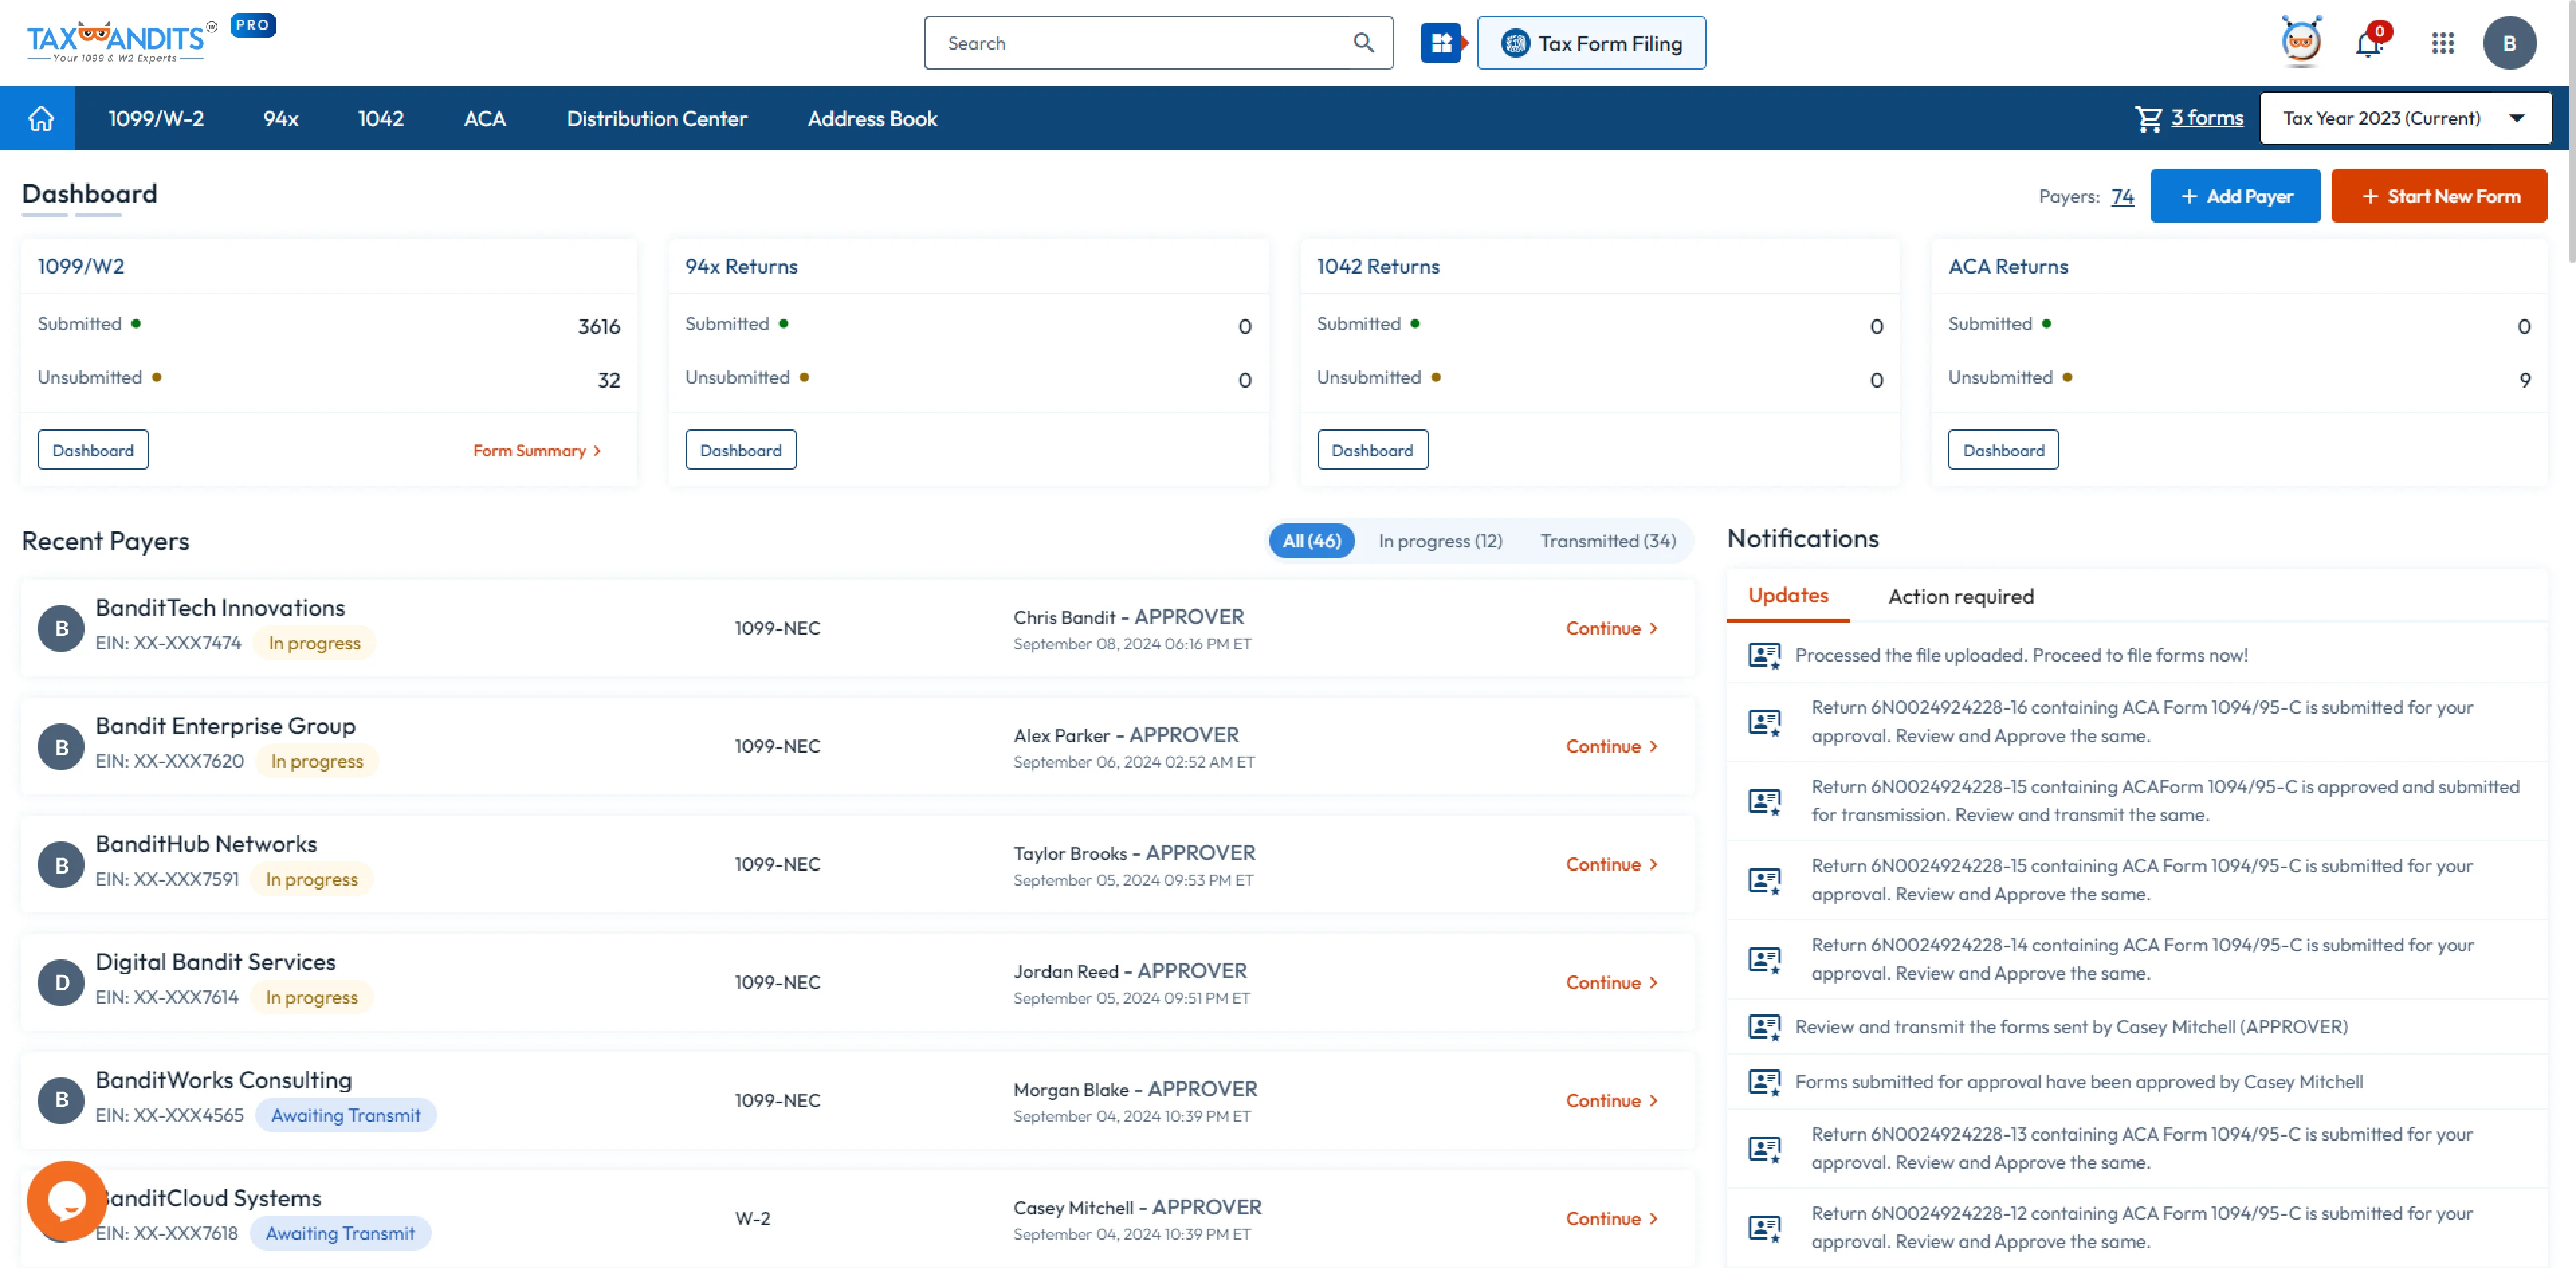Open the Tax Year 2023 dropdown
Screen dimensions: 2576x1268
click(2405, 118)
